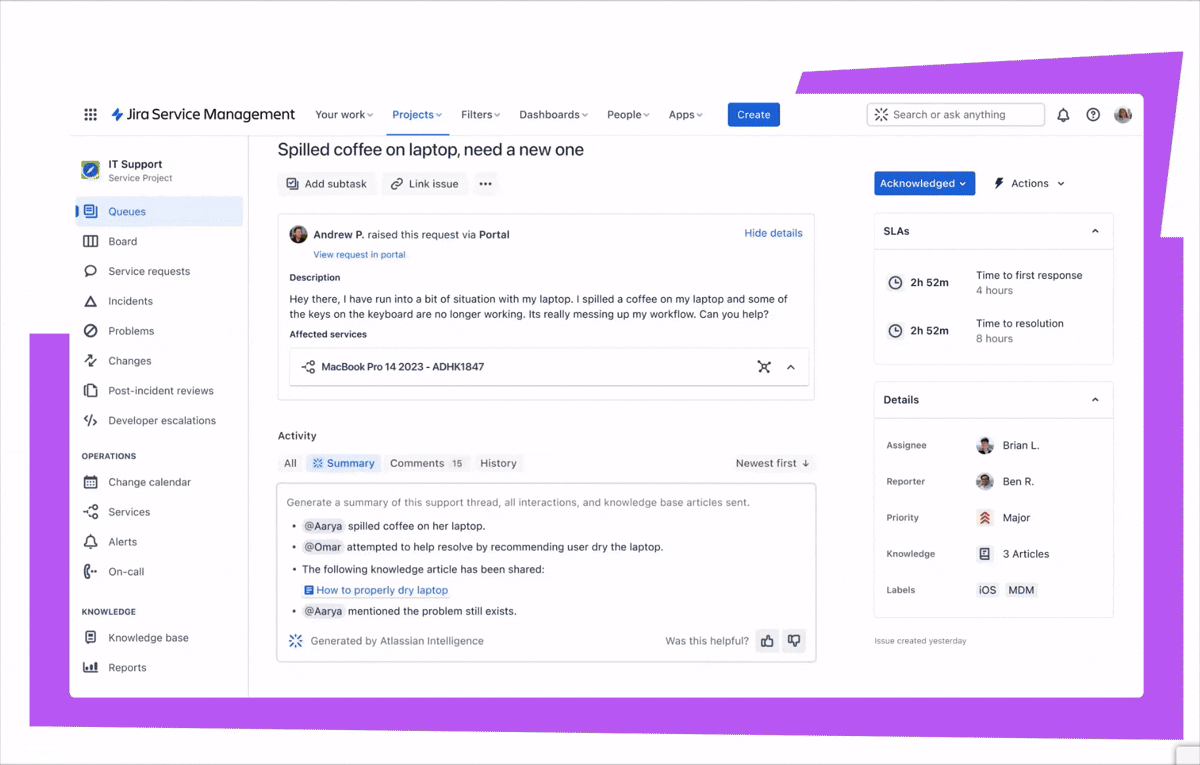The height and width of the screenshot is (765, 1200).
Task: Open the Projects dropdown
Action: pyautogui.click(x=417, y=115)
